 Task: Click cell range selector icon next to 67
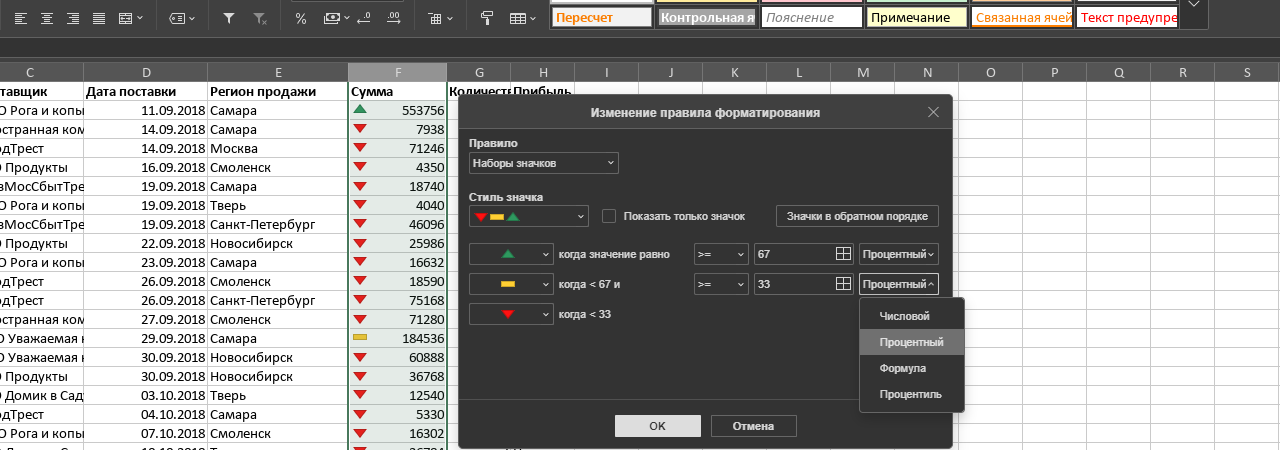click(843, 254)
